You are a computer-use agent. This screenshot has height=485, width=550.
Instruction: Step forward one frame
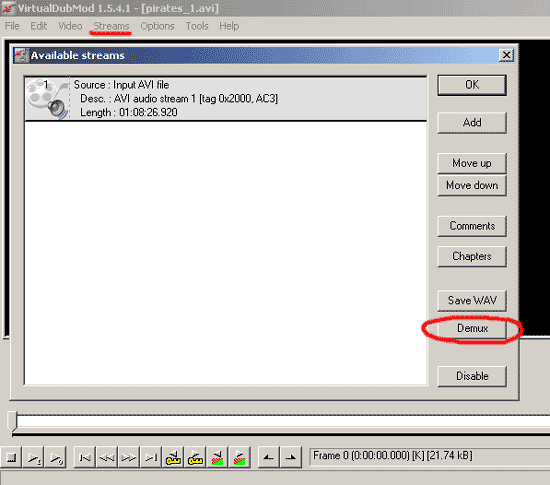click(x=129, y=457)
